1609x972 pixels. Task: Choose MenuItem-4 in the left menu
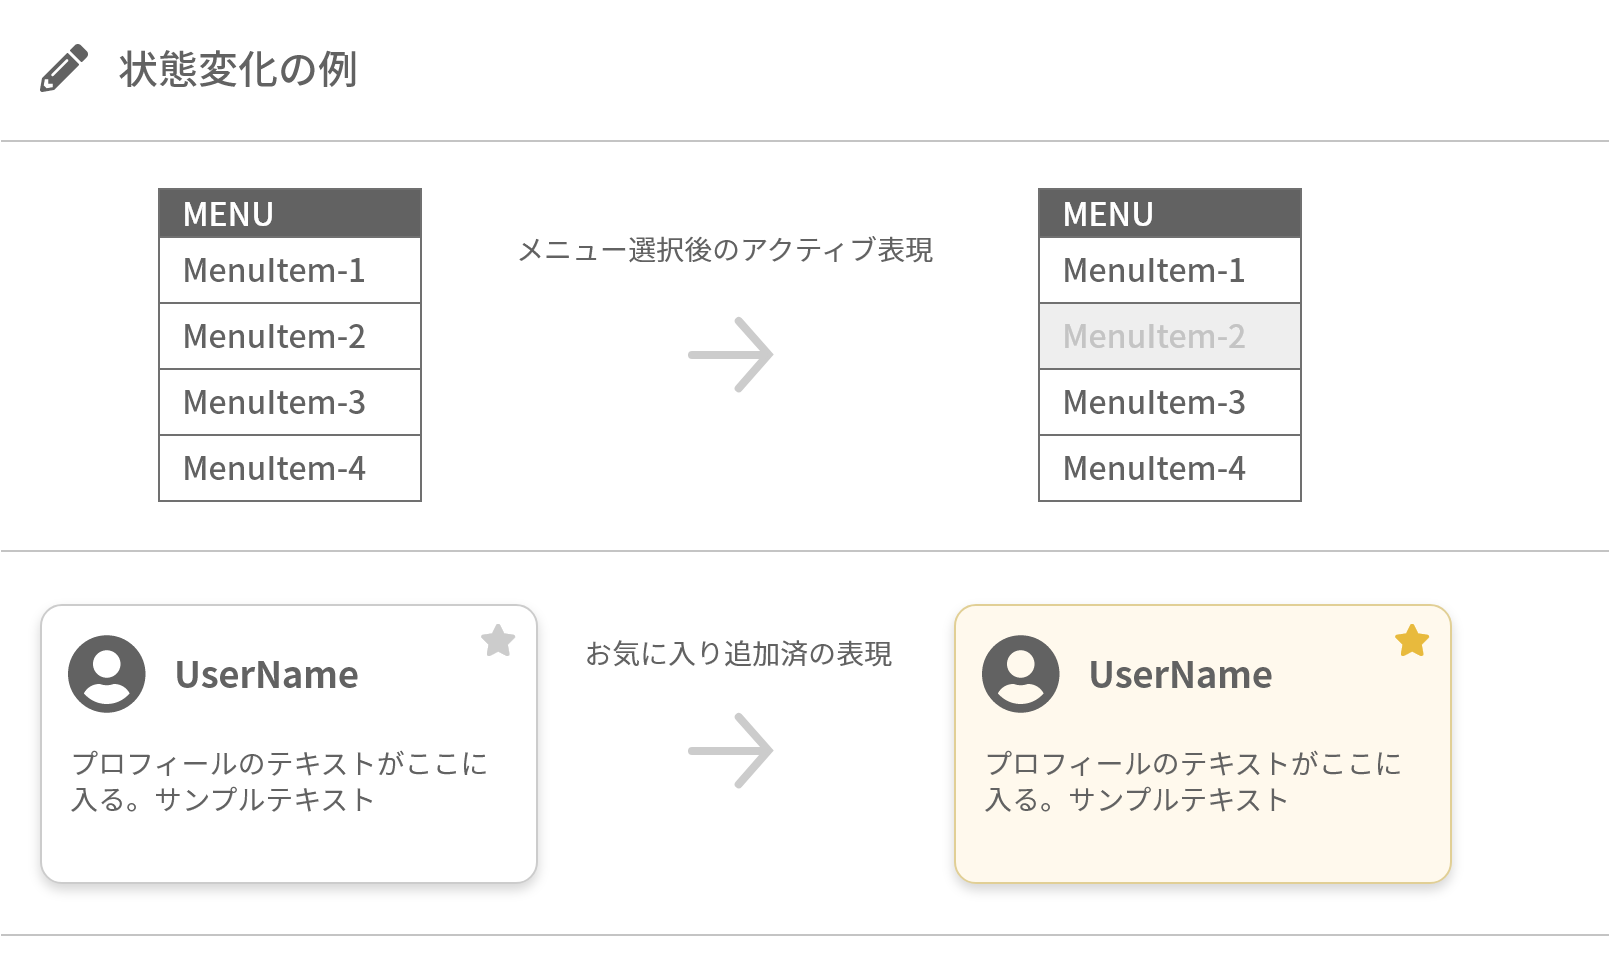[x=290, y=468]
